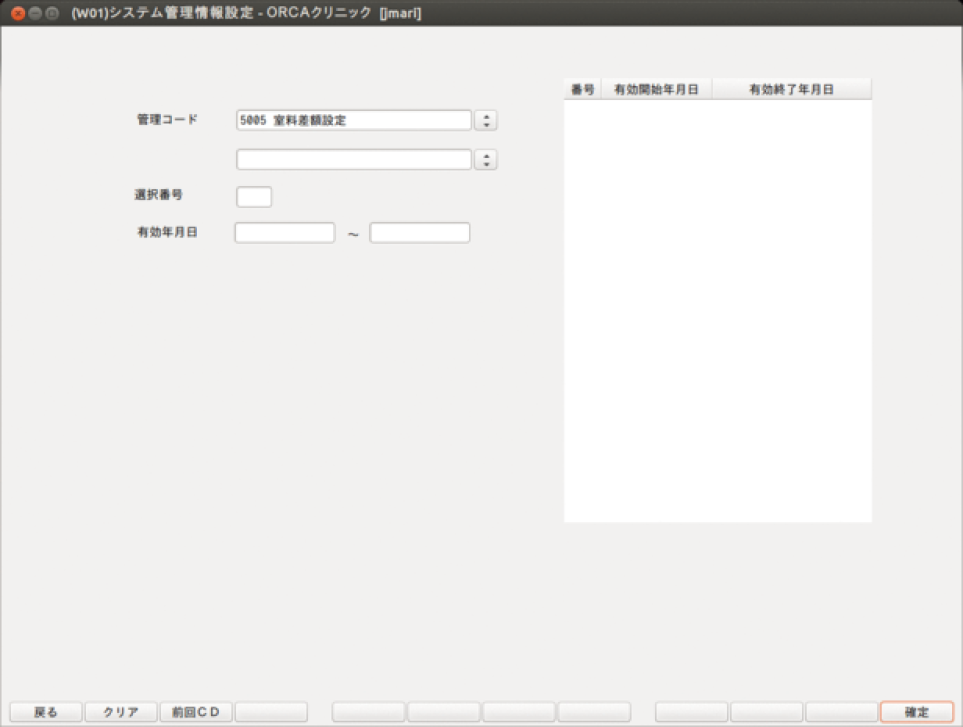The width and height of the screenshot is (963, 727).
Task: Click the 管理コード field showing 5005 室料差額設定
Action: [353, 120]
